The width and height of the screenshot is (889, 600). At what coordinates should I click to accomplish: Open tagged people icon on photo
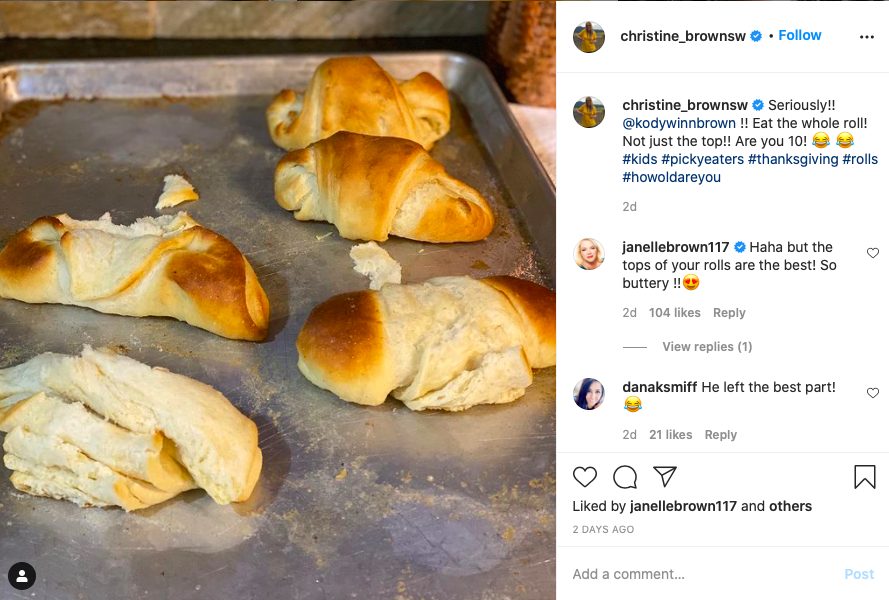coord(22,575)
